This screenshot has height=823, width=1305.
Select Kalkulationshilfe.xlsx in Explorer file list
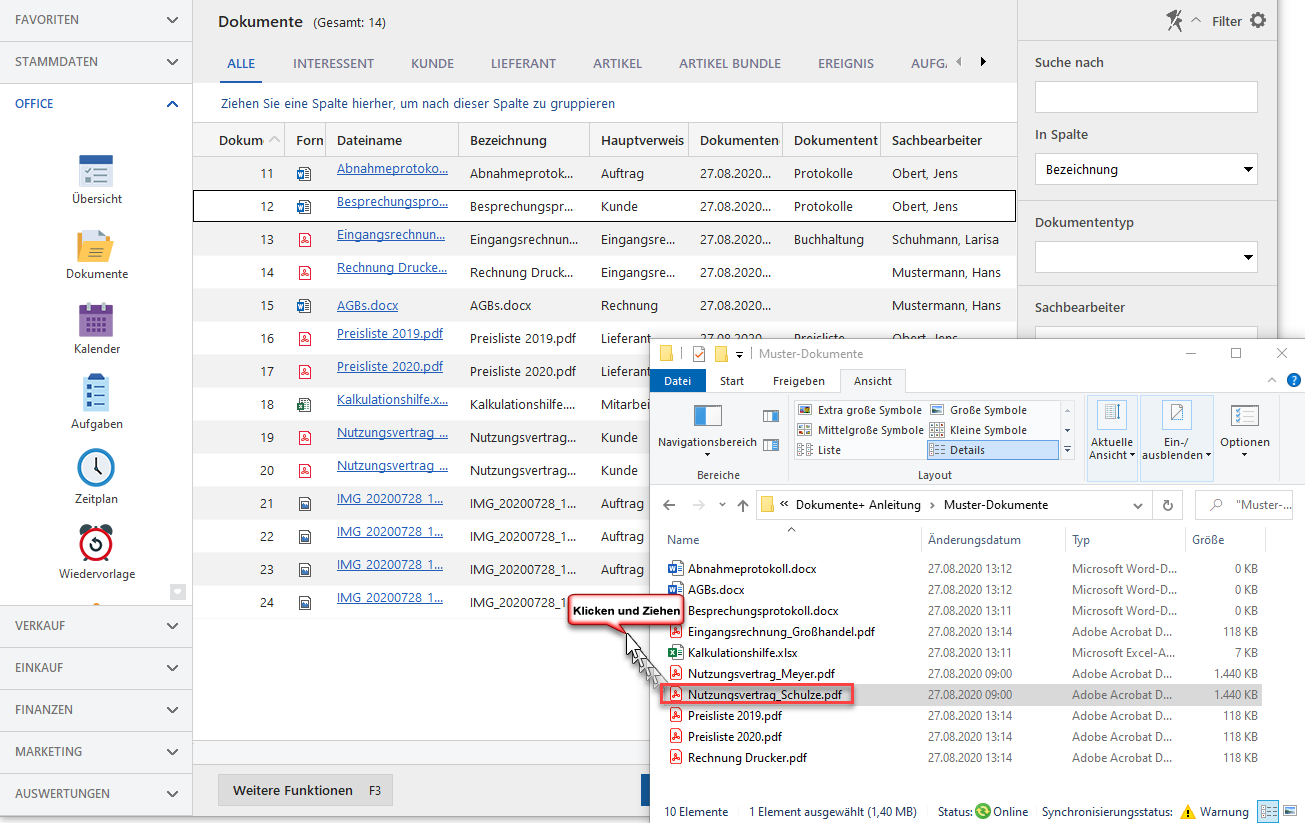point(742,652)
